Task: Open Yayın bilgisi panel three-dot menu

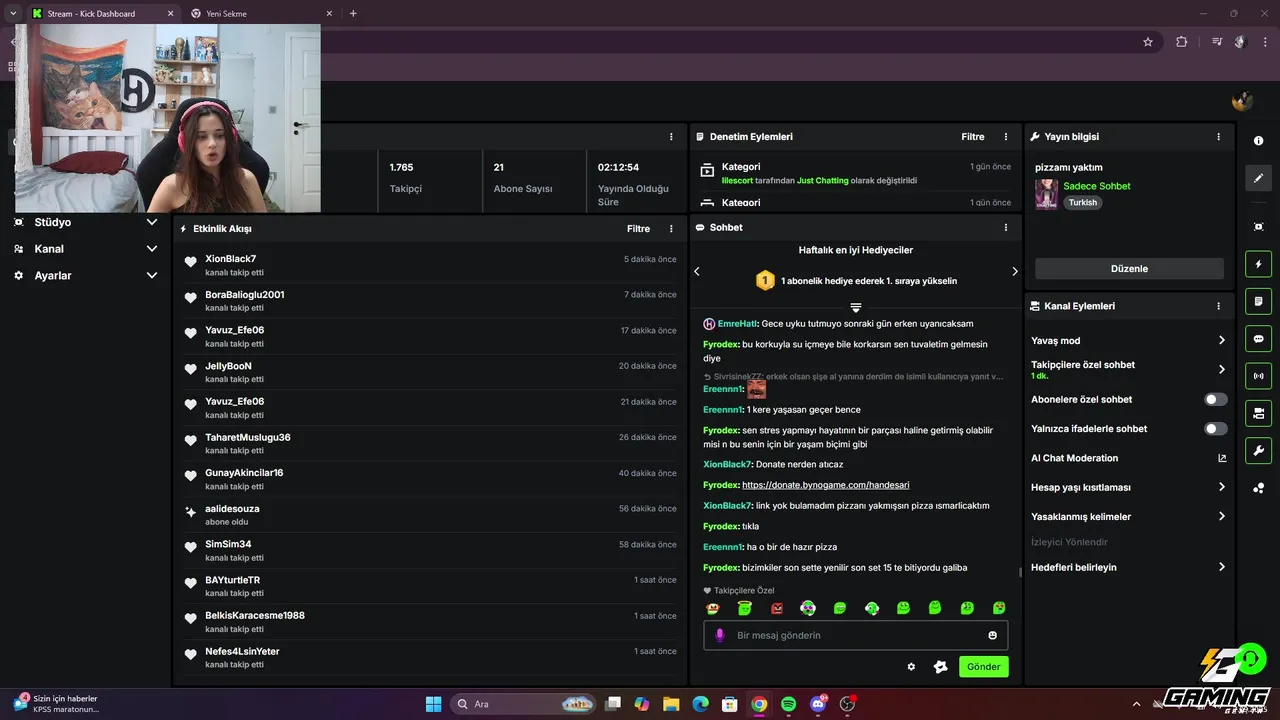Action: [1218, 137]
